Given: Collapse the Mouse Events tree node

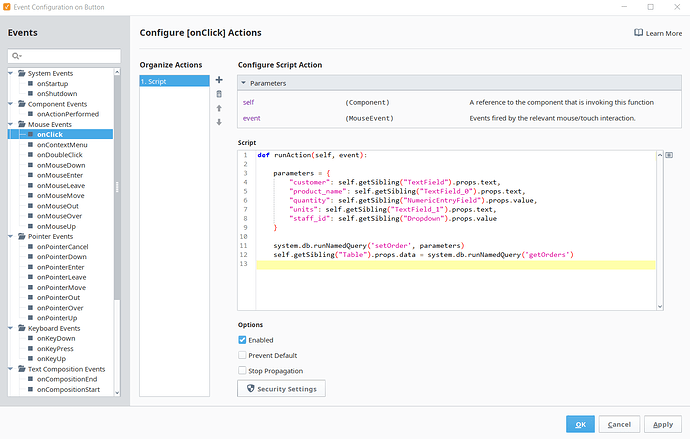Looking at the screenshot, I should [x=11, y=124].
